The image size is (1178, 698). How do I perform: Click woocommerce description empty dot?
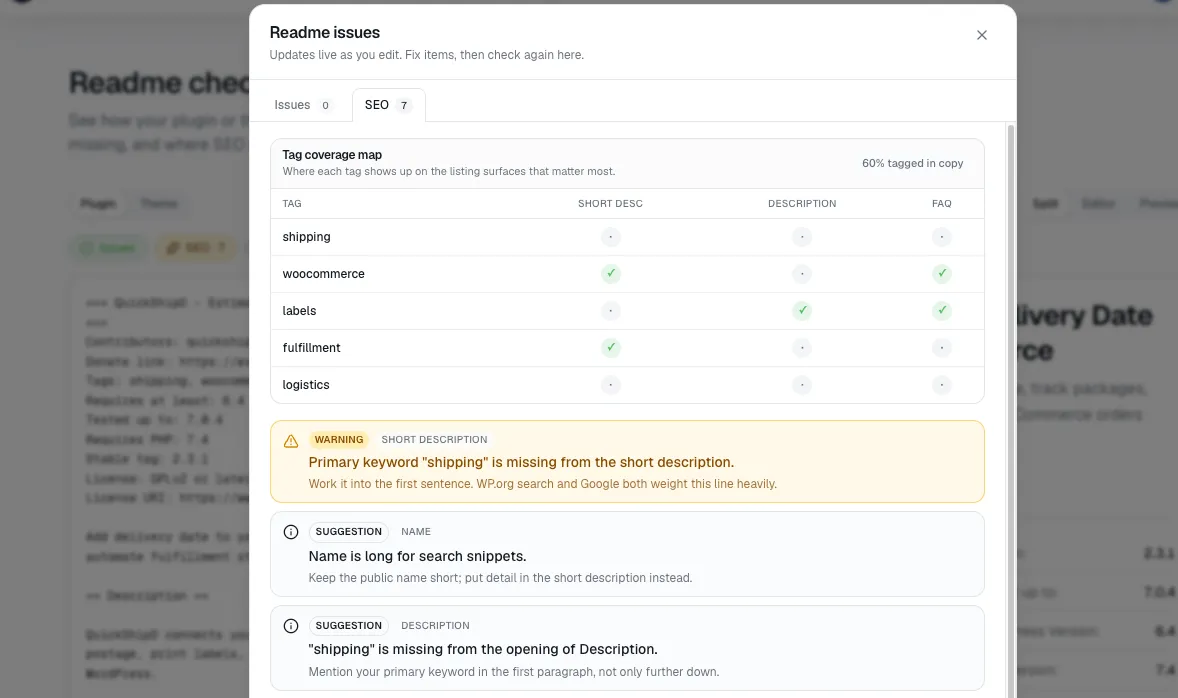(802, 273)
